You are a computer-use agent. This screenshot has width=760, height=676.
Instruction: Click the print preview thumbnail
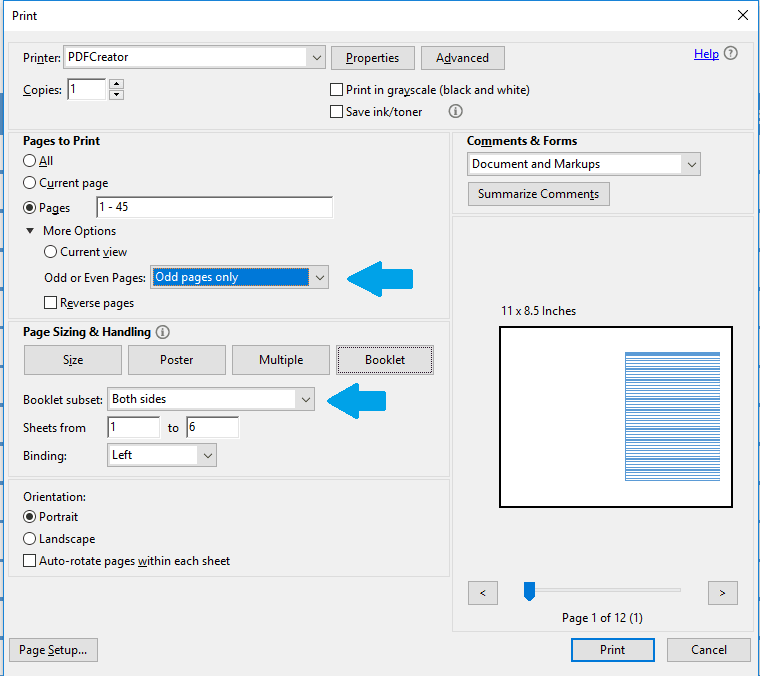pos(616,417)
